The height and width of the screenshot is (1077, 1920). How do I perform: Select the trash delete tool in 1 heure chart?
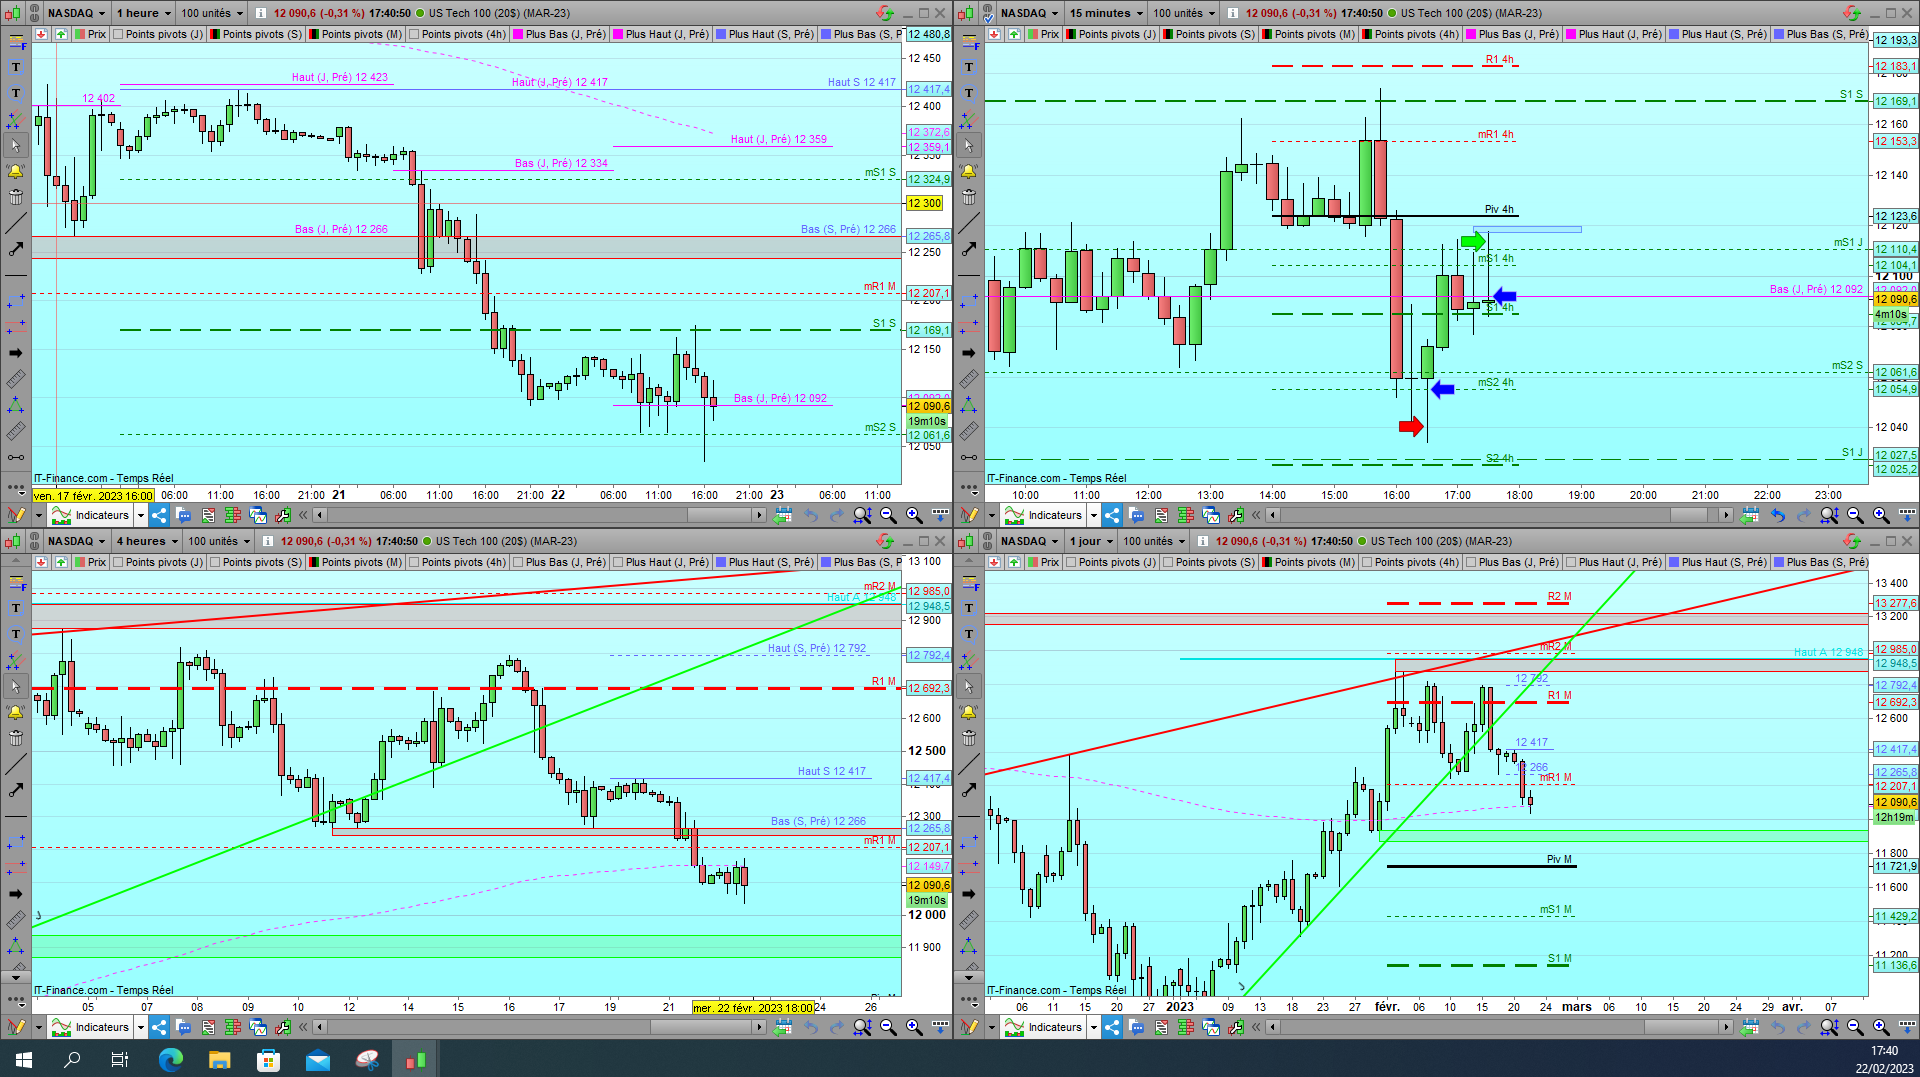(15, 197)
